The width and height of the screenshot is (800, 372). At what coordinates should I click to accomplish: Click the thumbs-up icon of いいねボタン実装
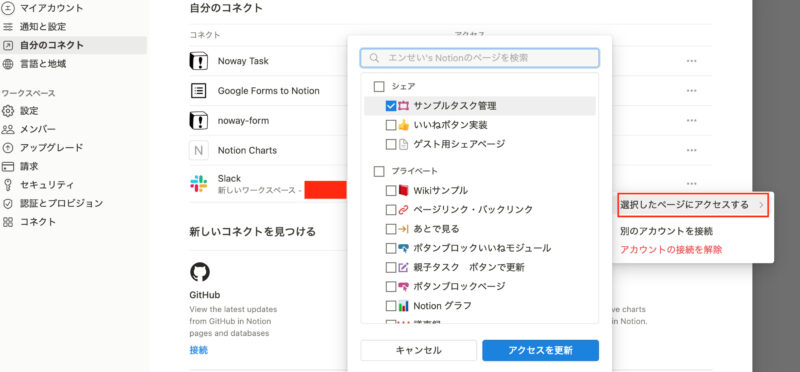pyautogui.click(x=404, y=125)
